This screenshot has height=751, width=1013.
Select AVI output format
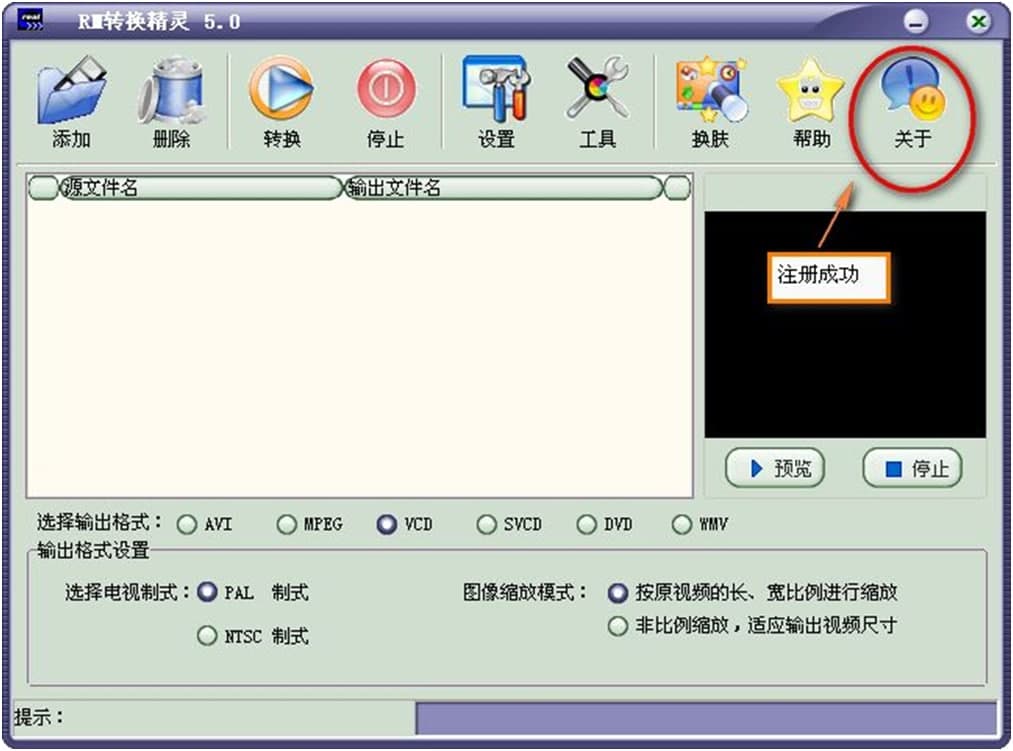tap(187, 523)
